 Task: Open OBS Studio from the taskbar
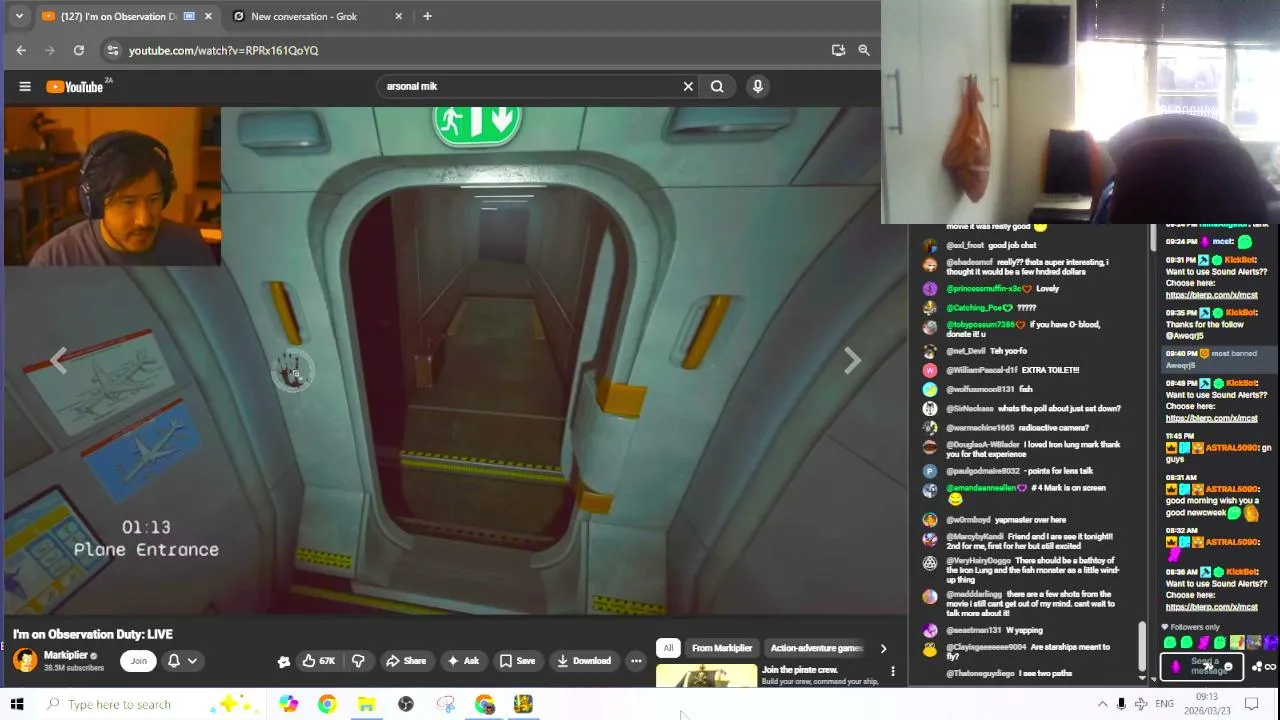pyautogui.click(x=406, y=704)
